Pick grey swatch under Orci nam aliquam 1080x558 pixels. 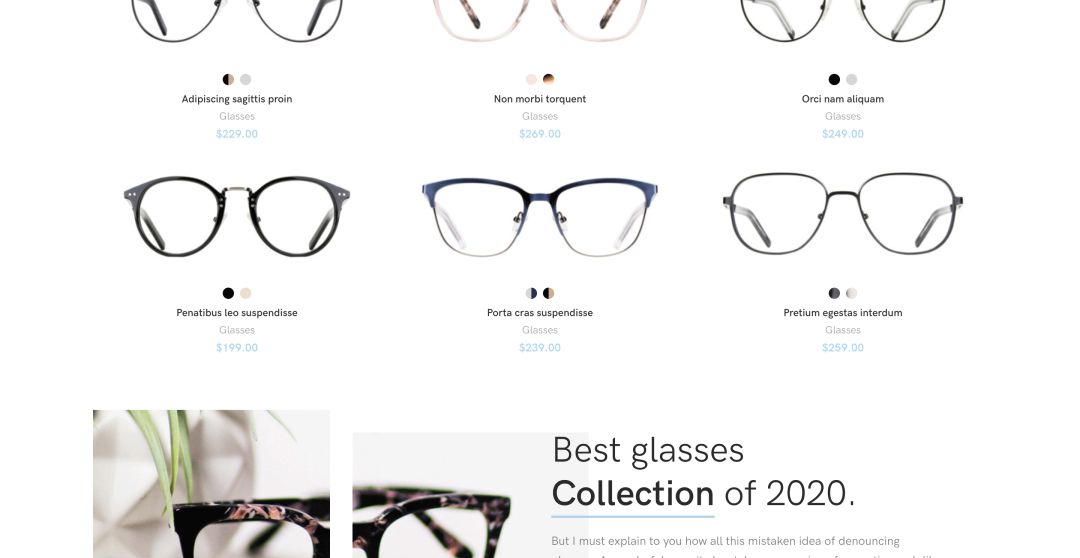click(x=851, y=79)
